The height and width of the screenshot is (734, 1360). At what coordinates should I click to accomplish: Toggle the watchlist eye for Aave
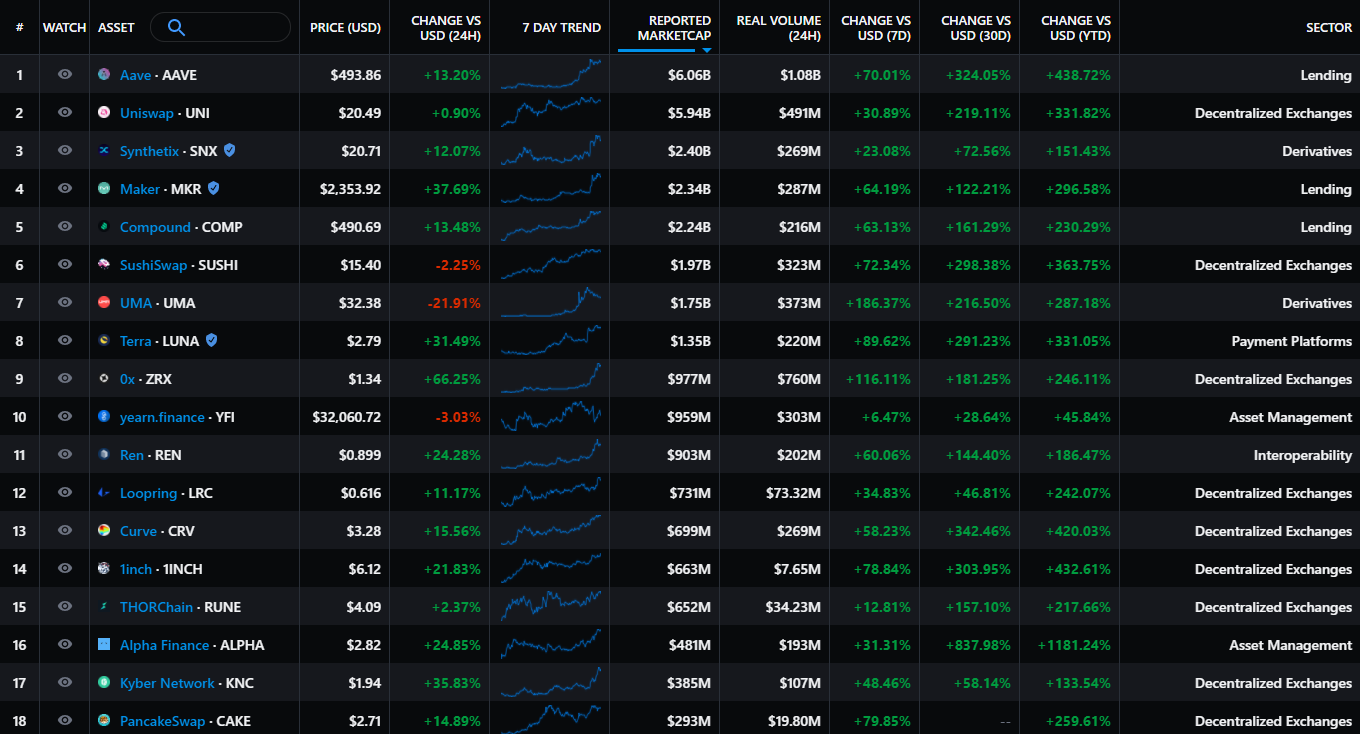coord(64,74)
